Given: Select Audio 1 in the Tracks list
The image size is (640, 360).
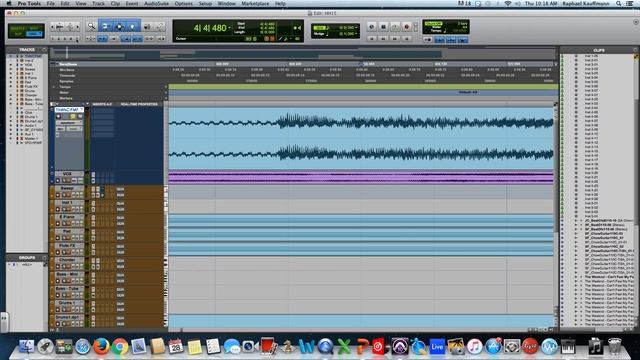Looking at the screenshot, I should pos(31,125).
